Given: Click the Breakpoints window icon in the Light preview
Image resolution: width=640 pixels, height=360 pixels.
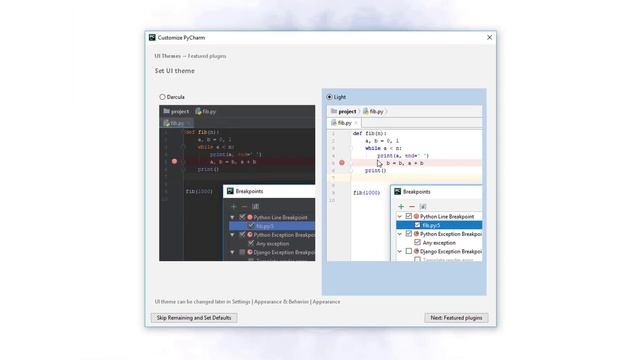Looking at the screenshot, I should tap(398, 191).
